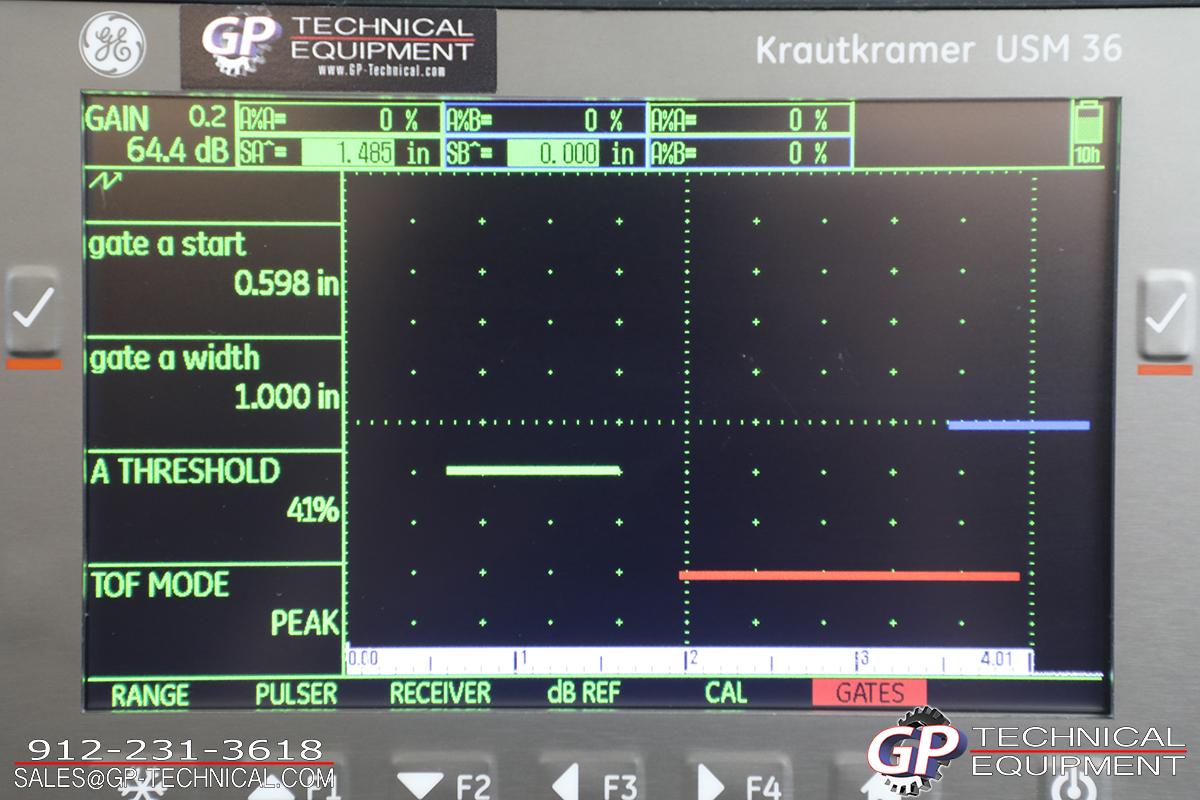Click the A%A= reading beside the battery

[750, 120]
